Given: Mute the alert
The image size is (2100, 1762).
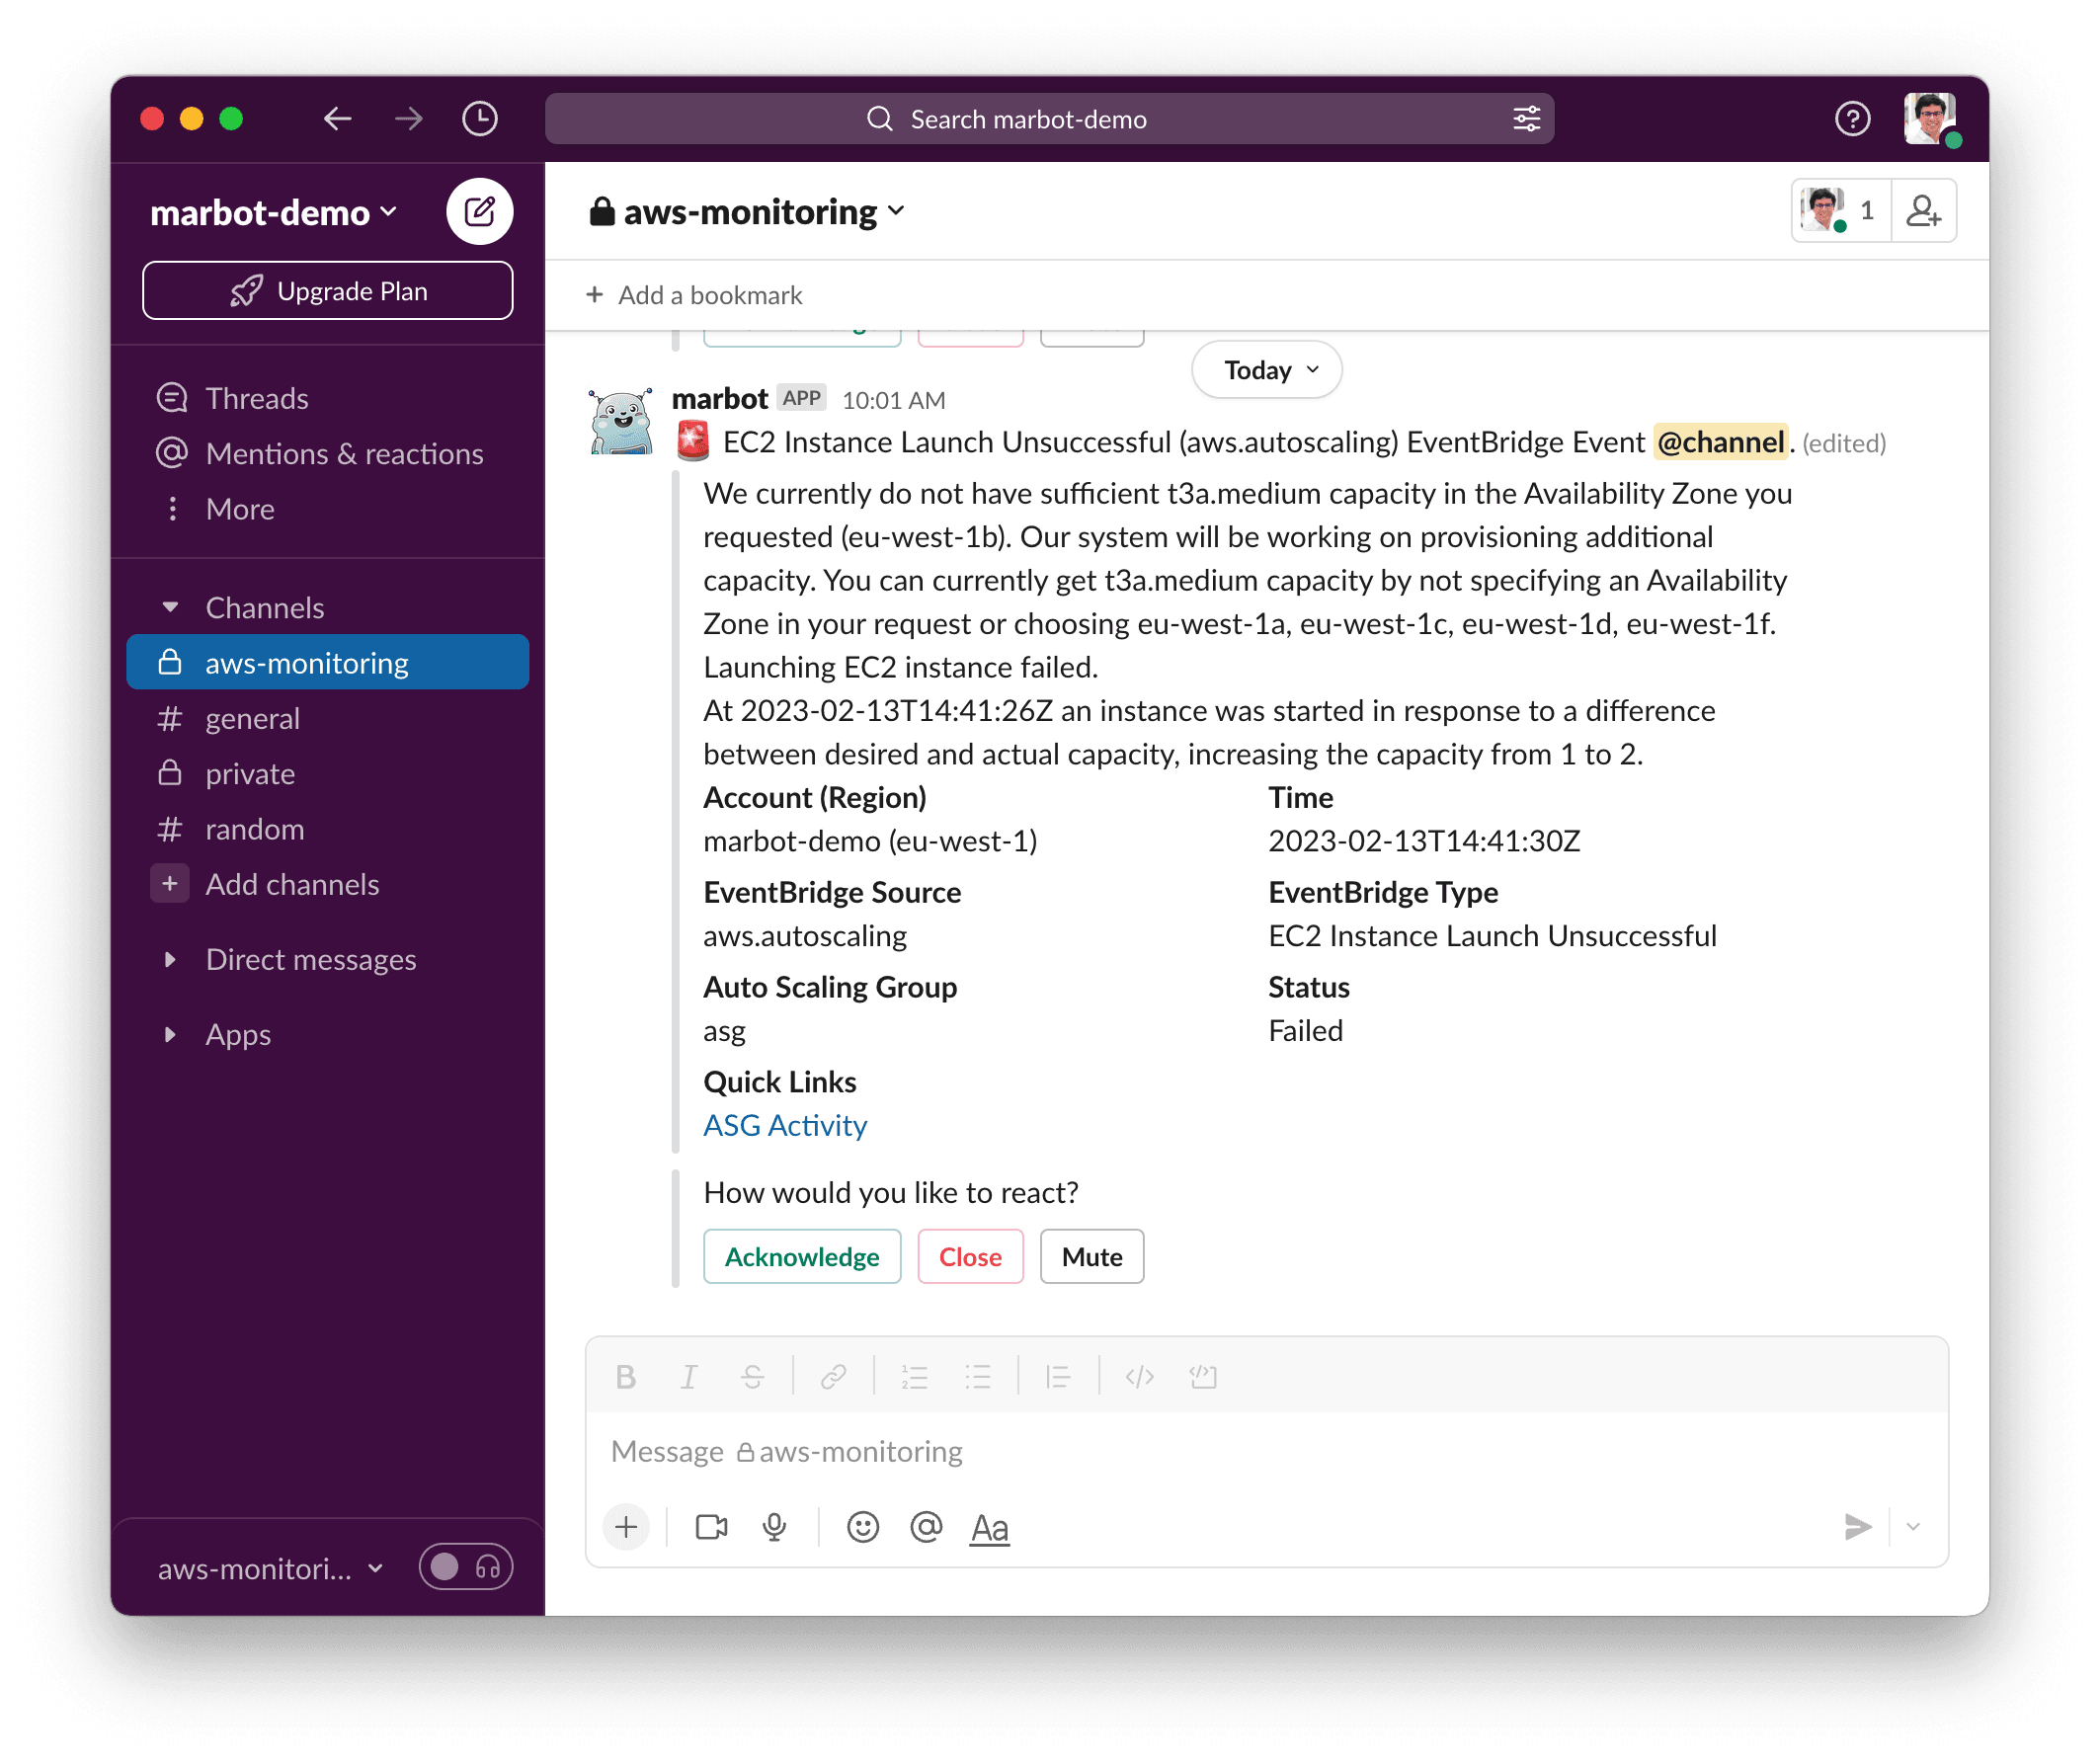Looking at the screenshot, I should coord(1091,1256).
